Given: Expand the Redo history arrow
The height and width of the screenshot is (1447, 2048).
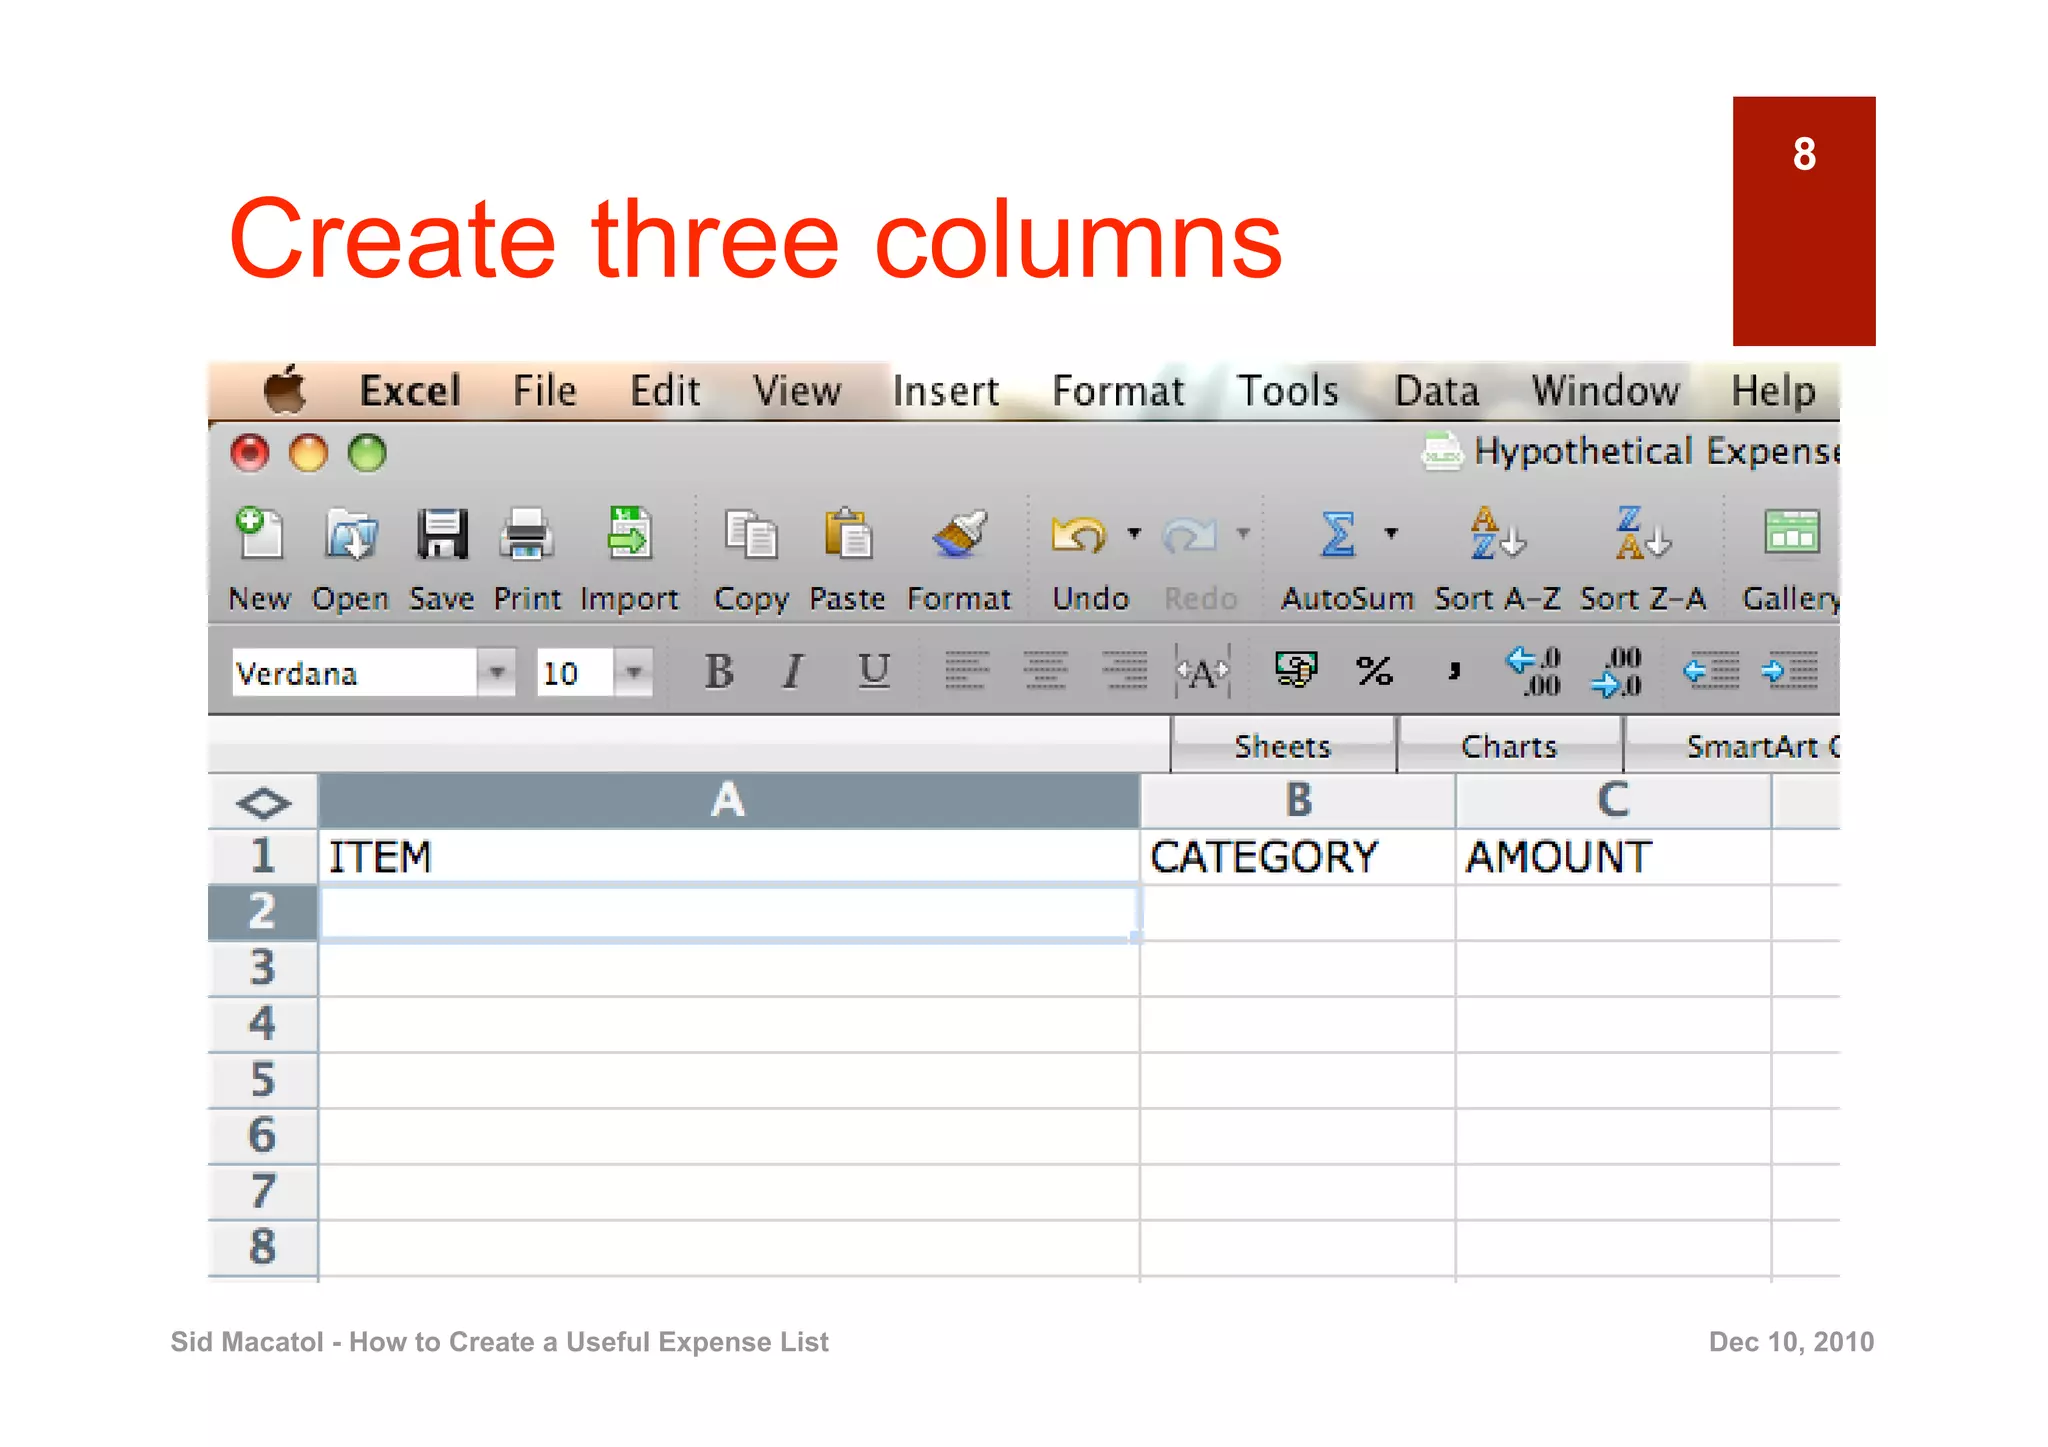Looking at the screenshot, I should point(1243,533).
